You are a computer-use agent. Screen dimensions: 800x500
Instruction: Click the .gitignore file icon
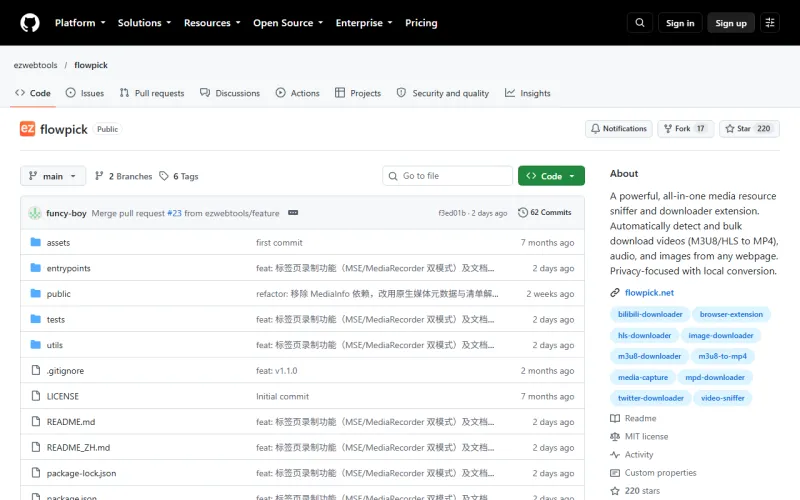tap(36, 370)
